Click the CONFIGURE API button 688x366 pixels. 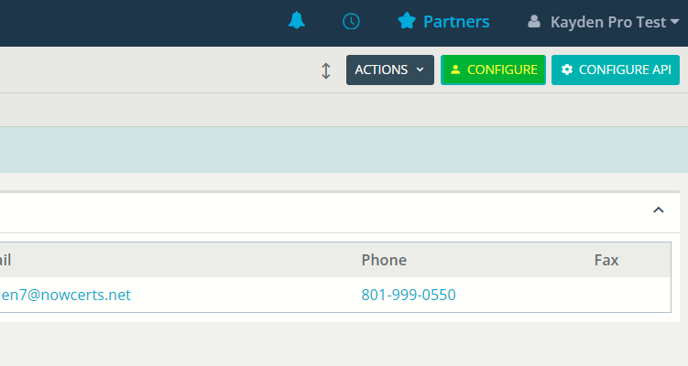616,70
